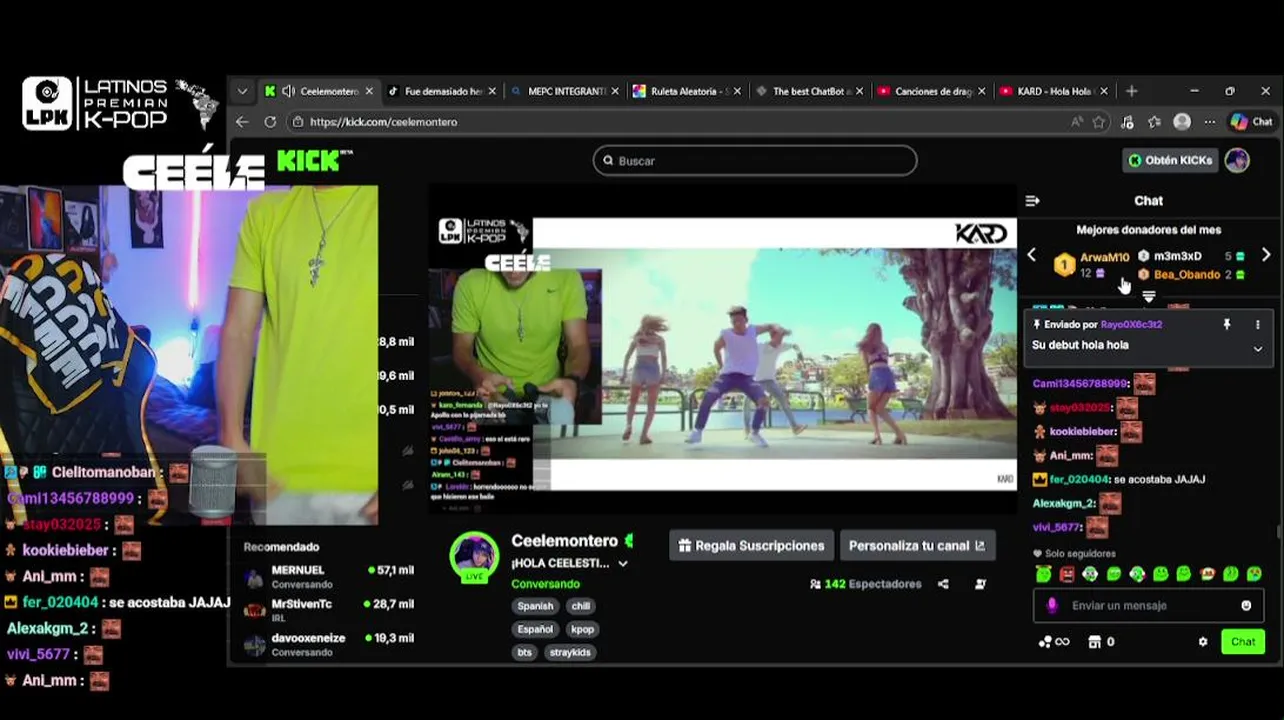
Task: Click the address bar URL kick.com/ceelemontero
Action: pos(383,122)
